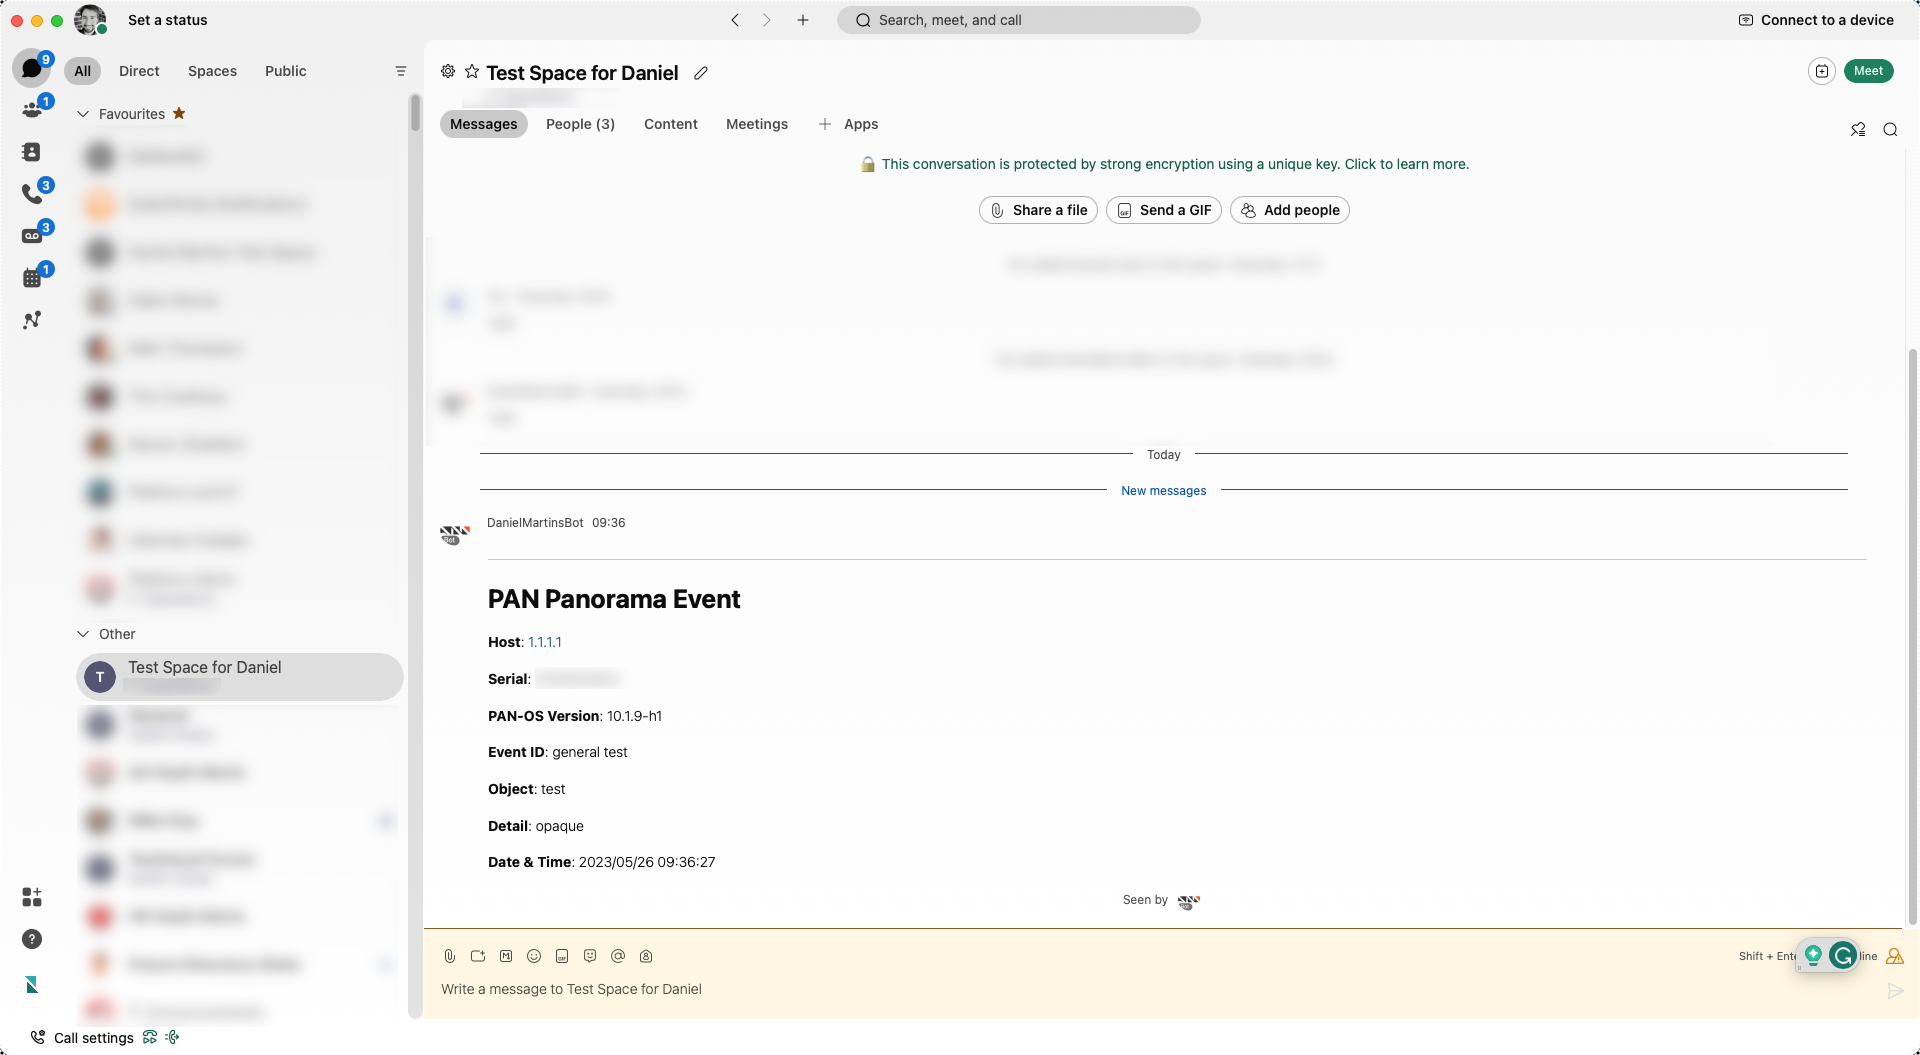This screenshot has width=1920, height=1055.
Task: Click the schedule icon next to Meet
Action: pyautogui.click(x=1822, y=71)
